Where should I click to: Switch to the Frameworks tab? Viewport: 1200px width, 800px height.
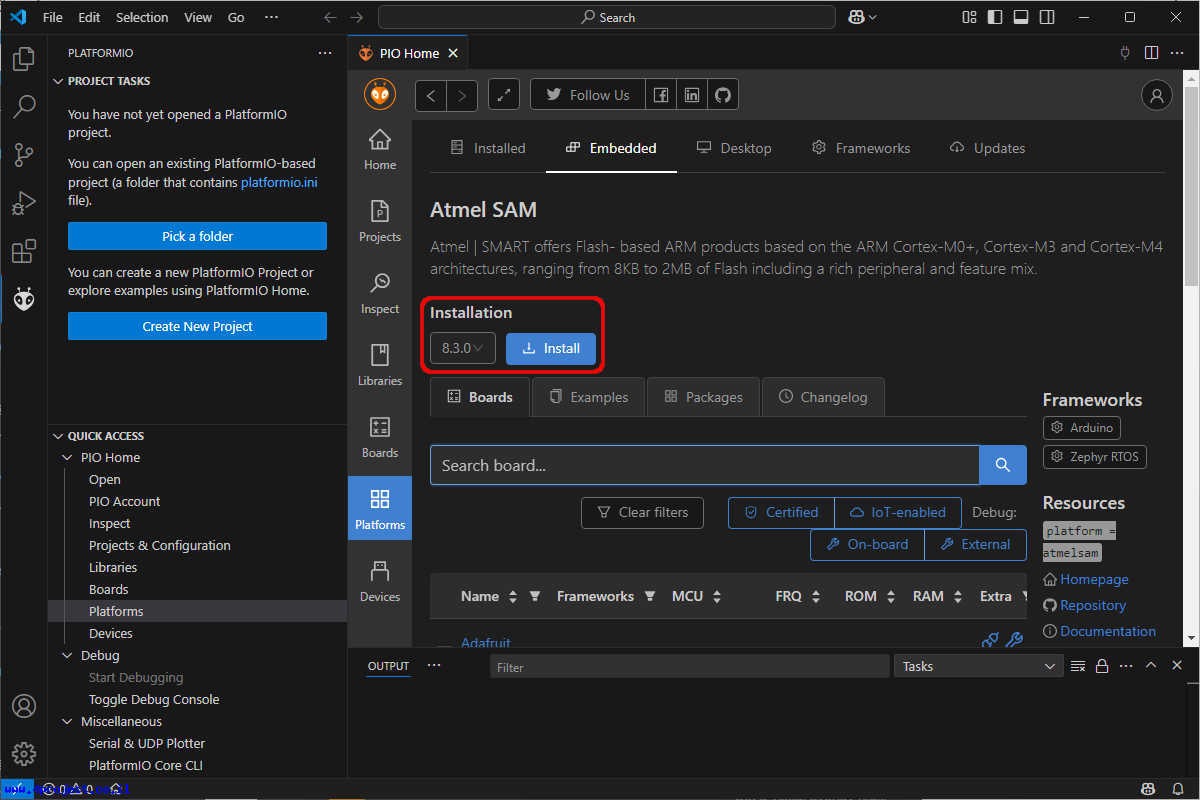pos(861,148)
